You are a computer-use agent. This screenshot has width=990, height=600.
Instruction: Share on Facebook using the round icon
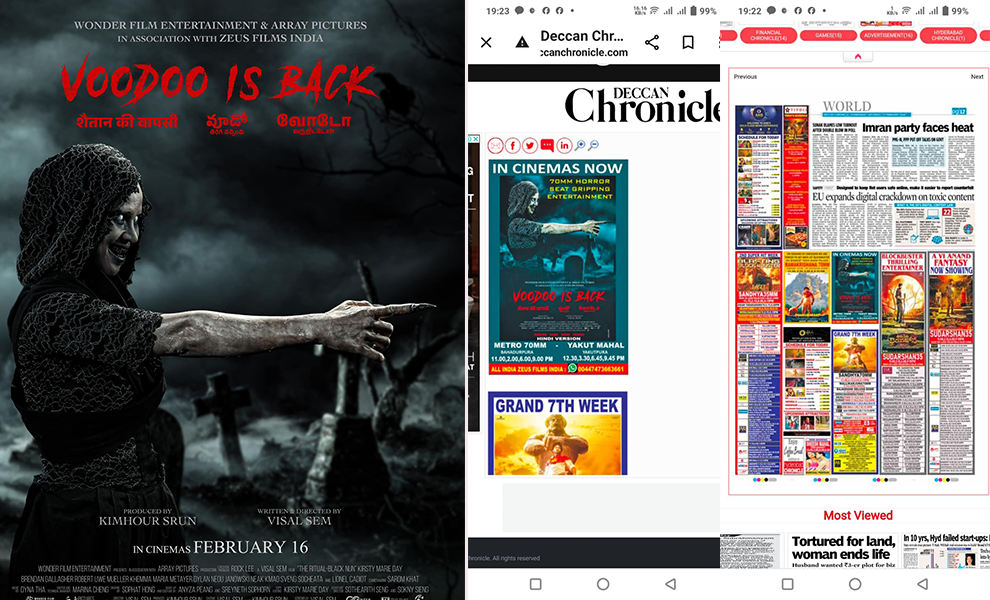512,146
